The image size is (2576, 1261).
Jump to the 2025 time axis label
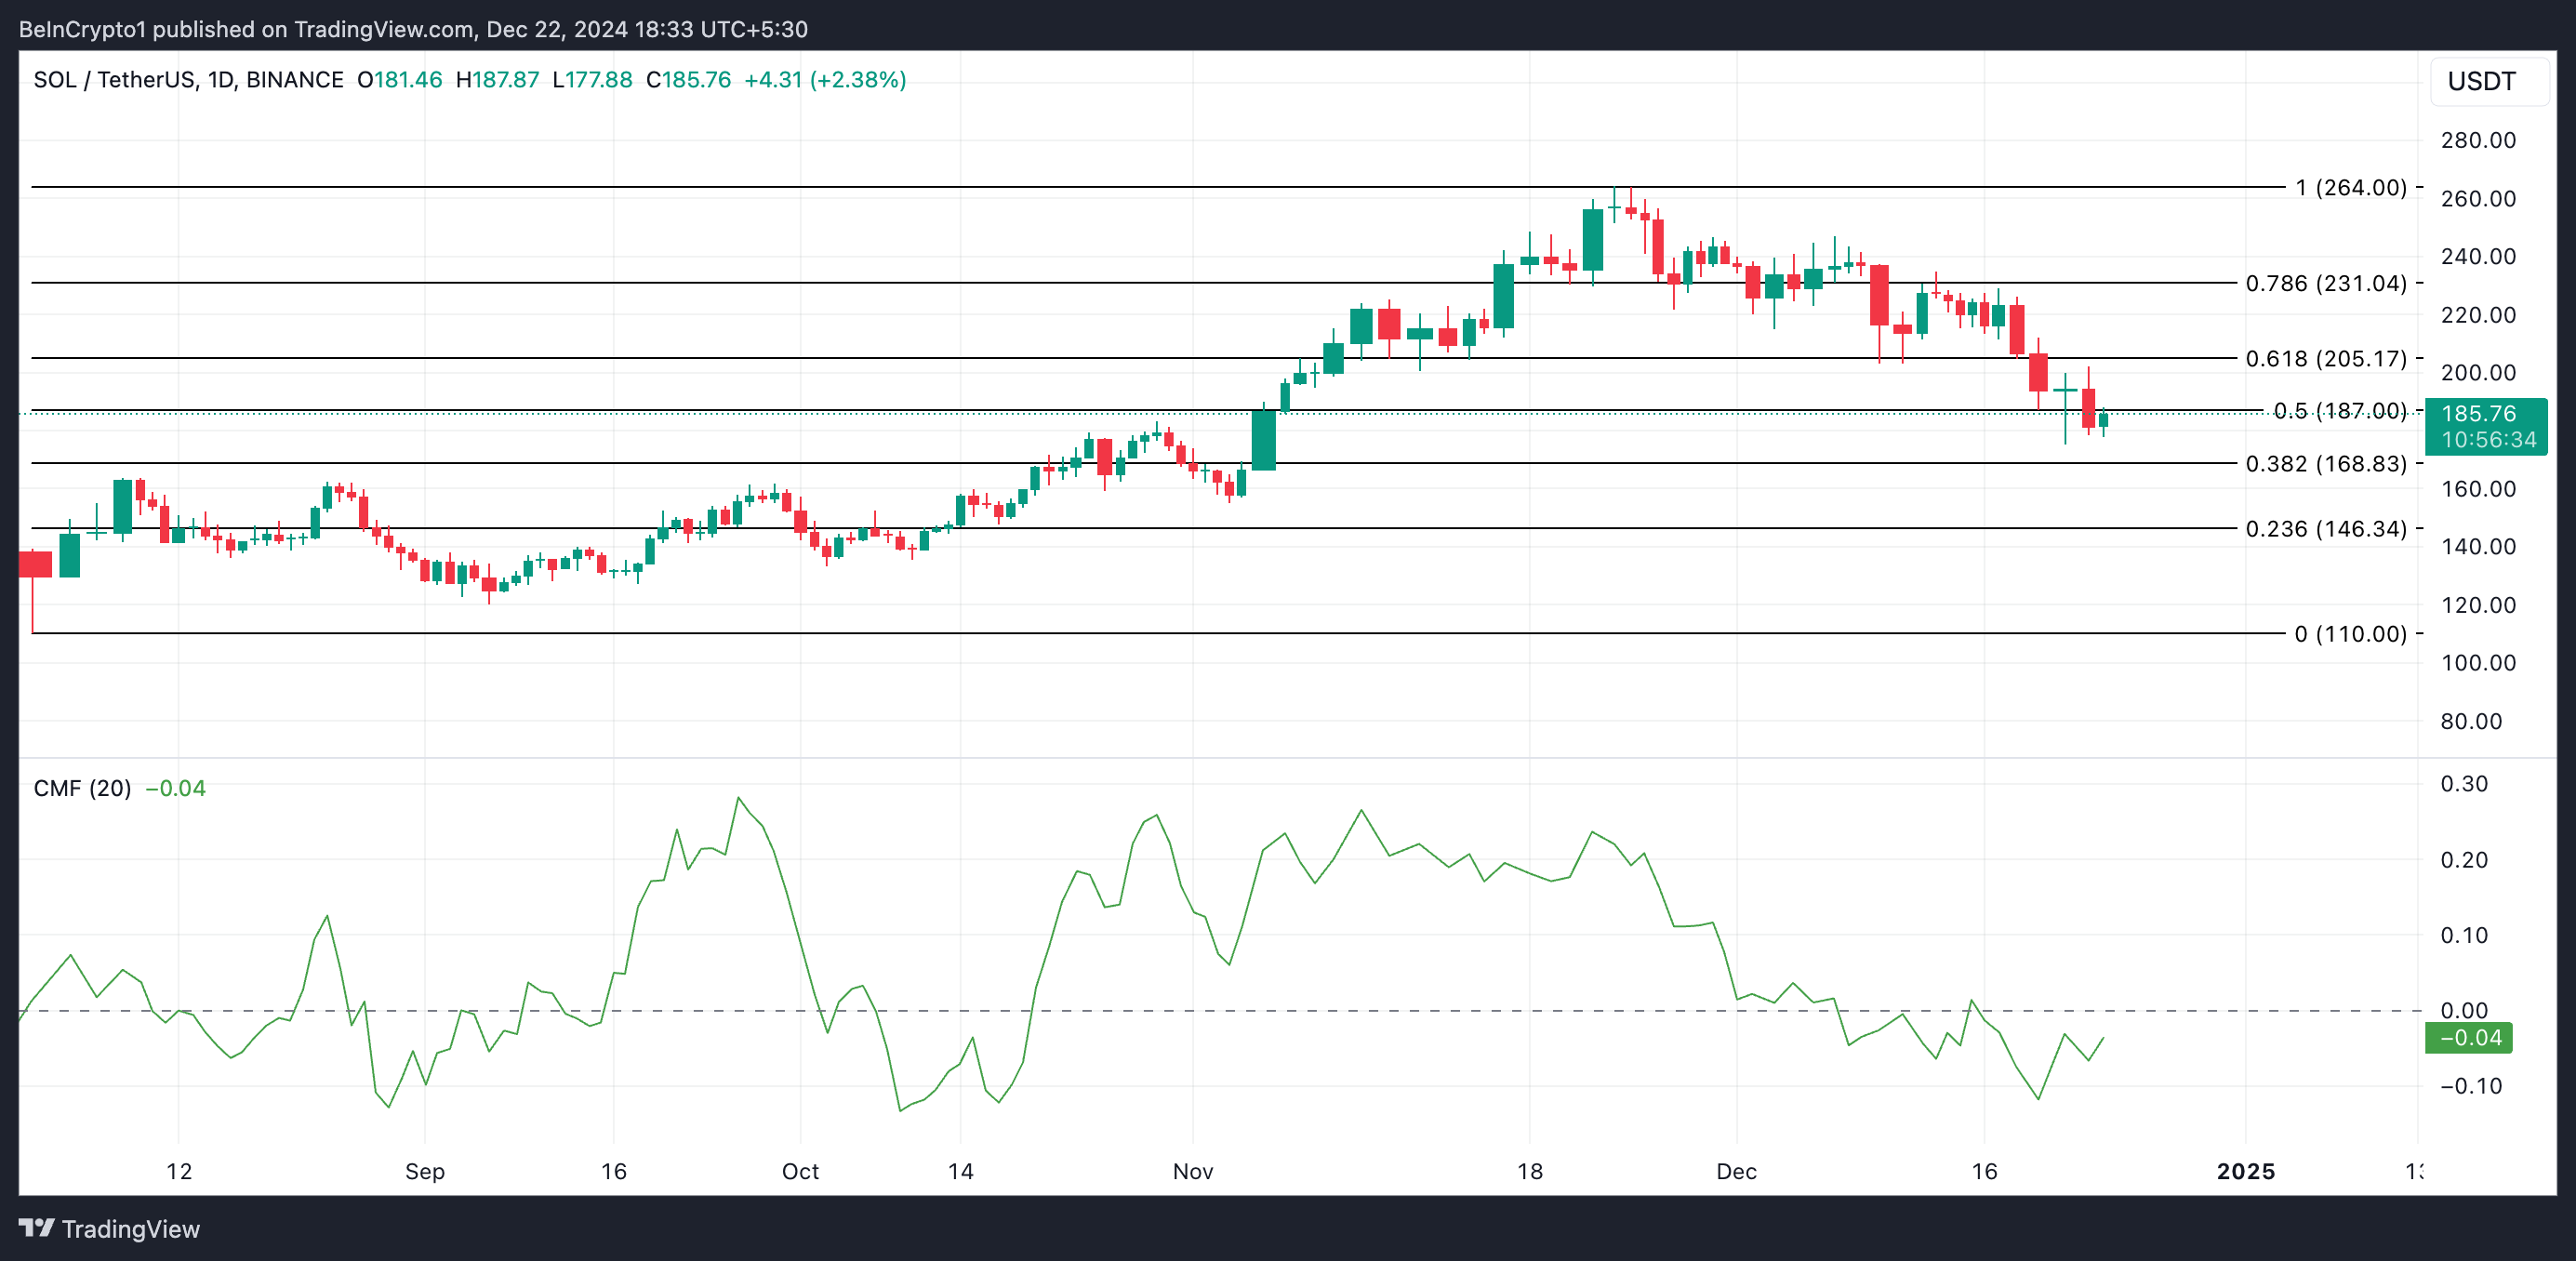pyautogui.click(x=2245, y=1171)
